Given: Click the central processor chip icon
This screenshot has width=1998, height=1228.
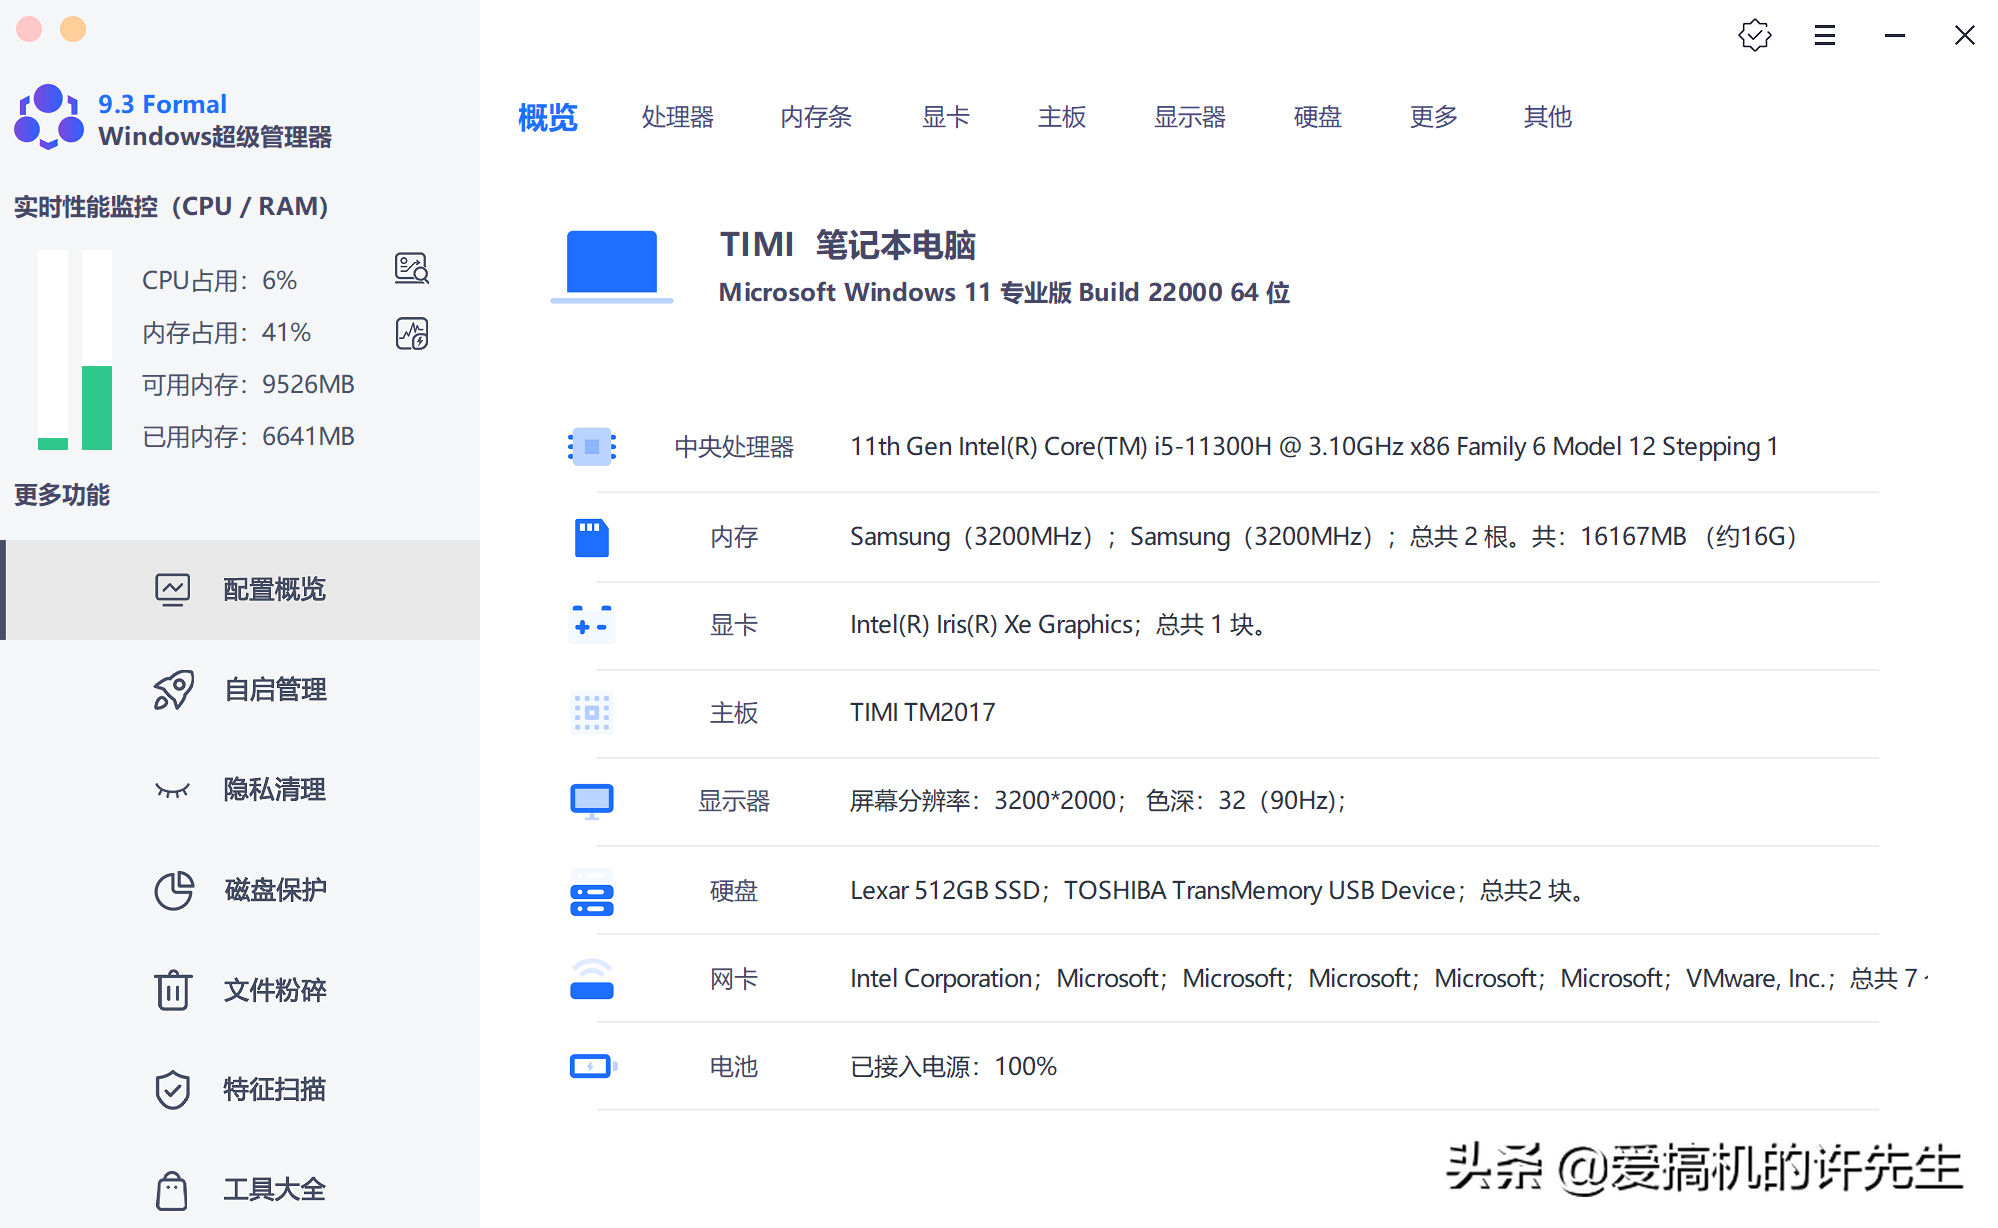Looking at the screenshot, I should (591, 447).
